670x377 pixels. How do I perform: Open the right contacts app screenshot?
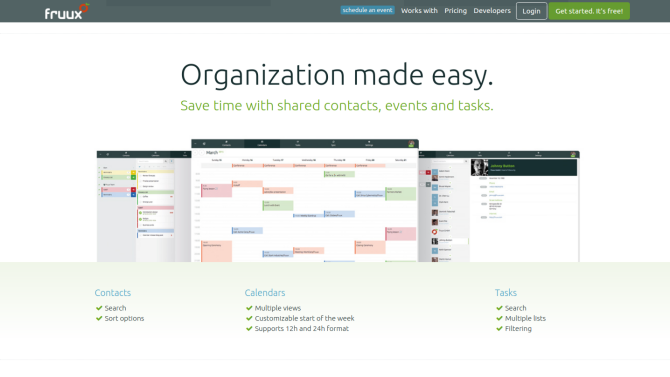(499, 206)
